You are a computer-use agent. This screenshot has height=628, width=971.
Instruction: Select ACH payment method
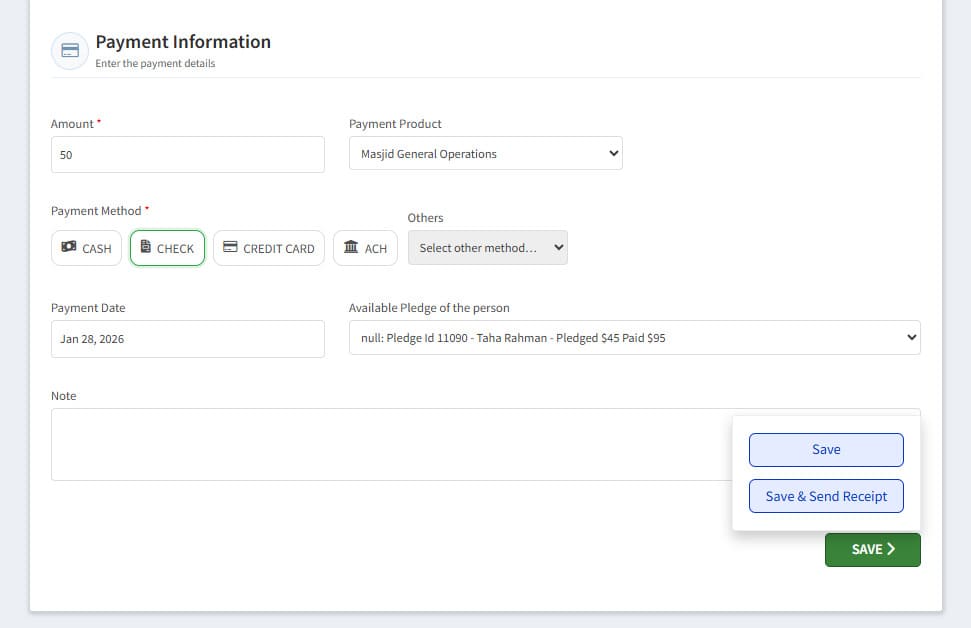(365, 248)
